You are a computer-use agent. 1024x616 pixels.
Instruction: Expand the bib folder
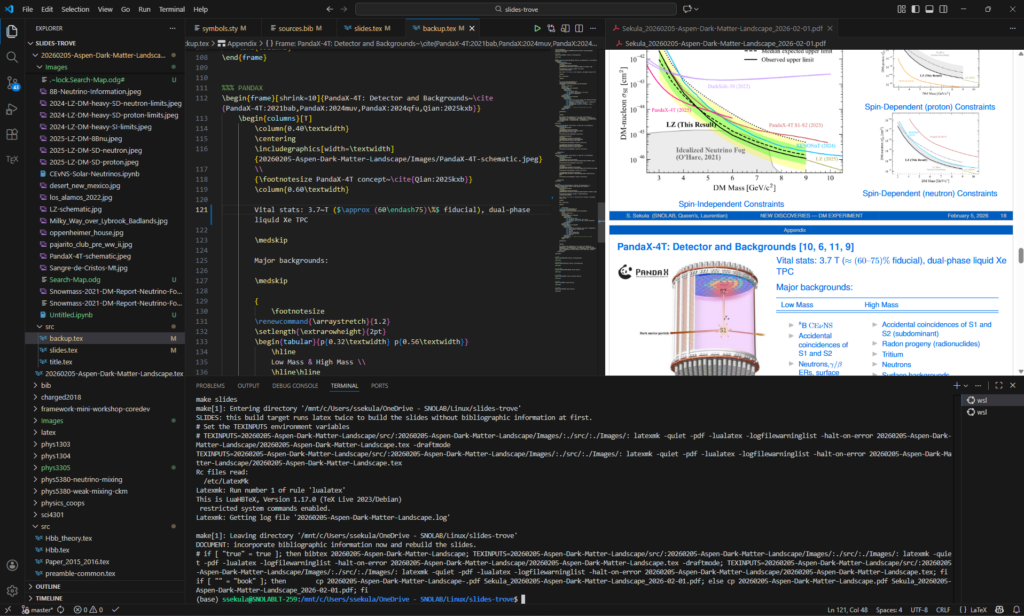click(x=46, y=385)
